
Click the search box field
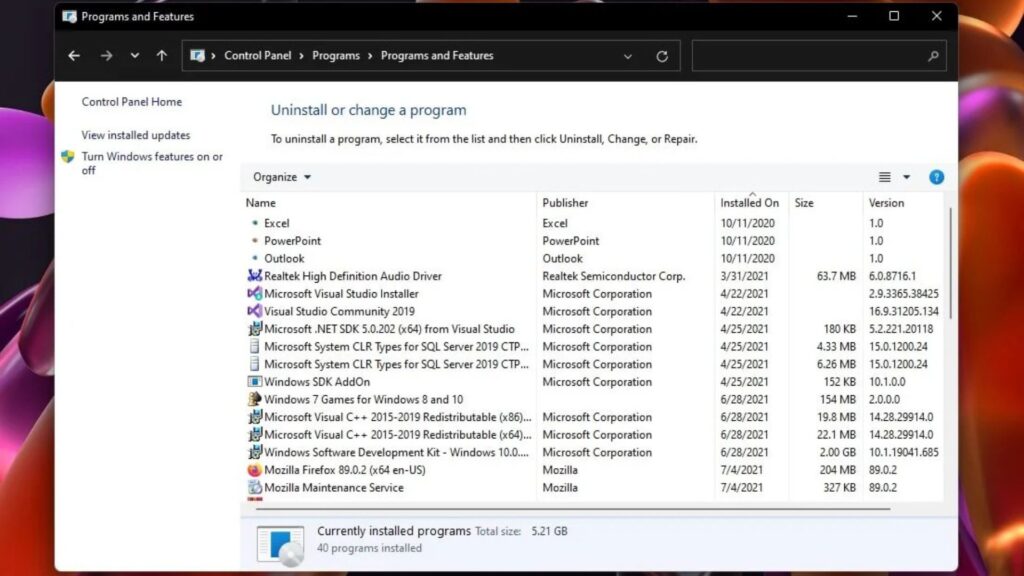[819, 56]
